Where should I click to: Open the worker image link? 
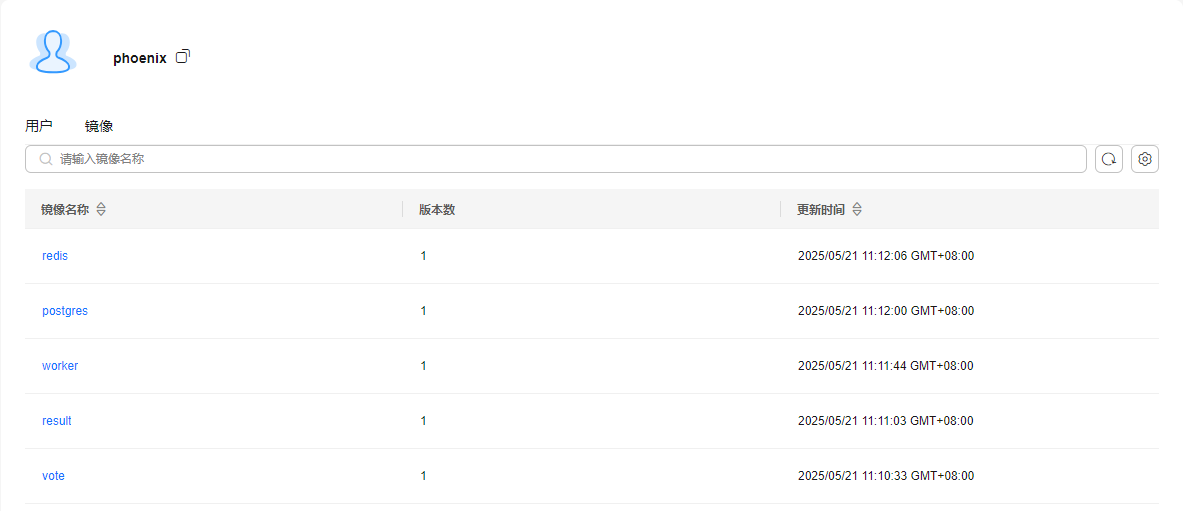click(60, 366)
